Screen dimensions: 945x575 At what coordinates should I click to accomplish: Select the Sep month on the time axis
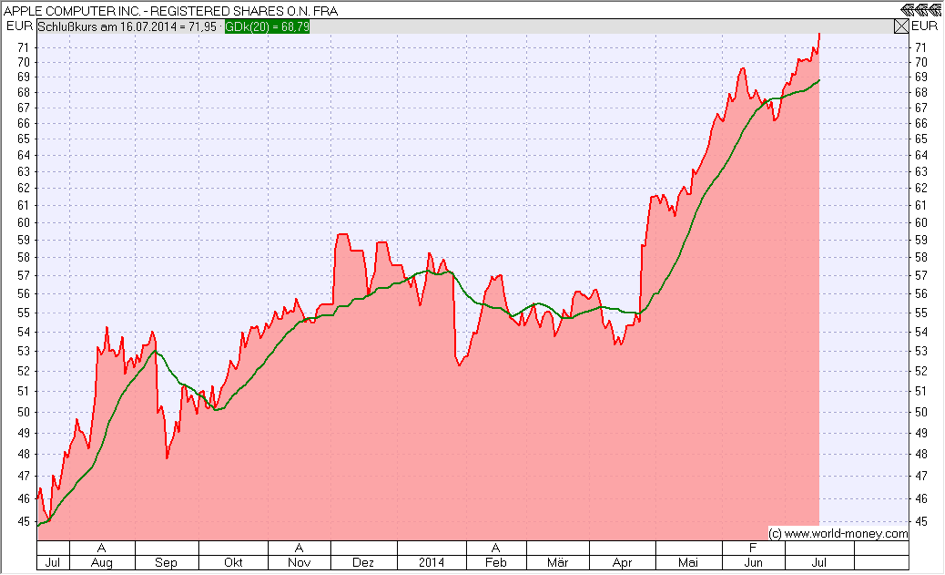click(166, 562)
